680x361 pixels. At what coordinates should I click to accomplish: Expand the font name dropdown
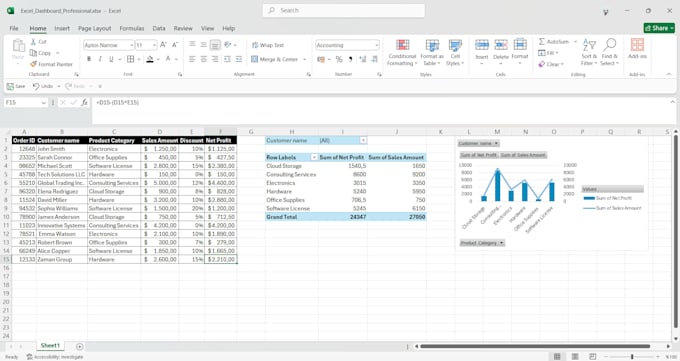(131, 45)
